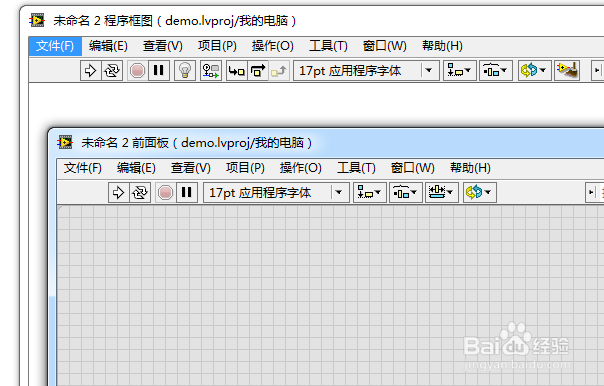Click Abort Execution in front panel toolbar
The image size is (604, 386).
(x=165, y=192)
